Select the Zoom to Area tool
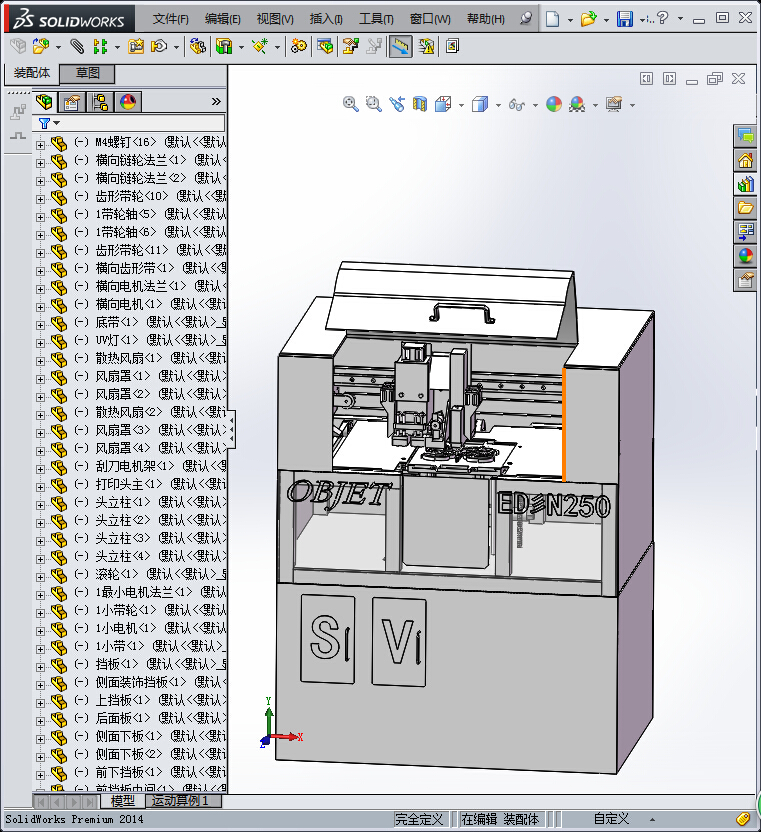 click(x=373, y=104)
